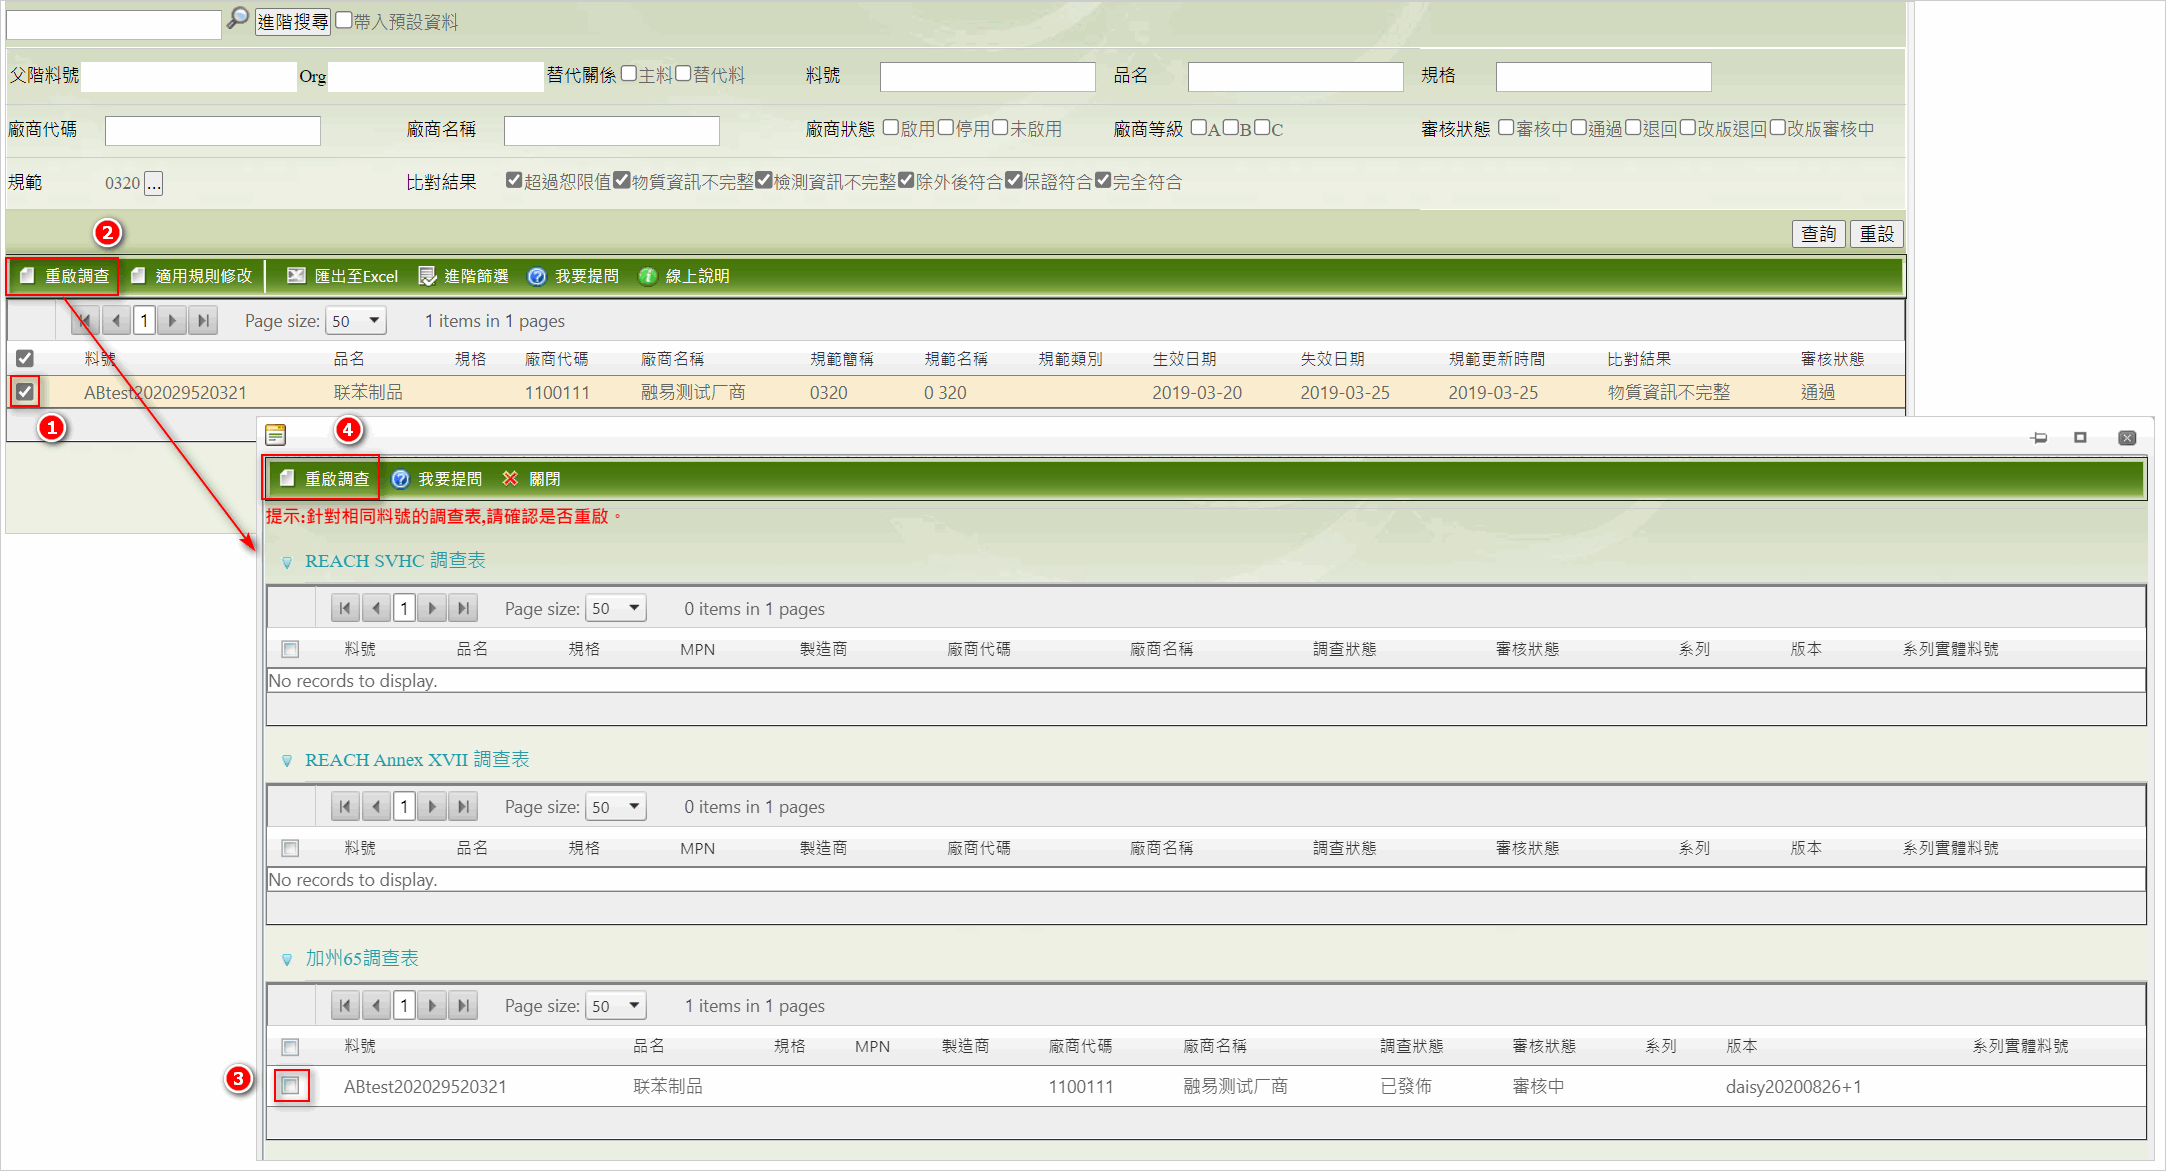This screenshot has height=1171, width=2166.
Task: Go to next page in 加州65 grid
Action: click(x=432, y=1005)
